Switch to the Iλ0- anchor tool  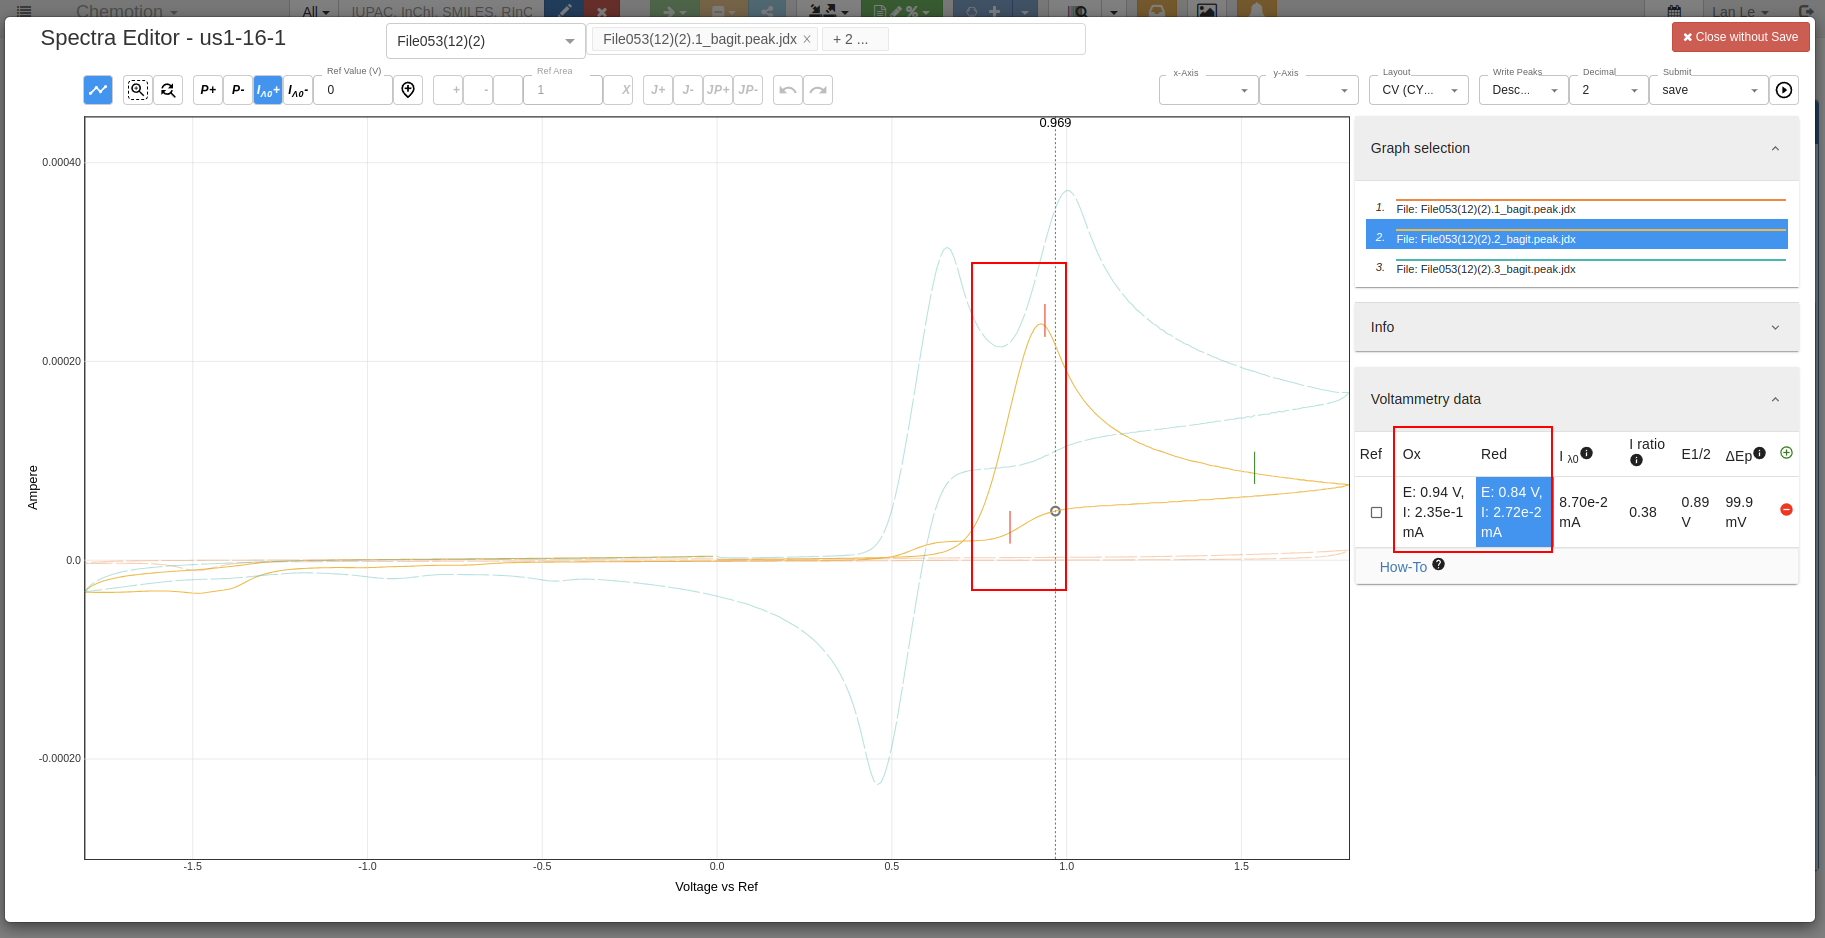click(x=297, y=90)
